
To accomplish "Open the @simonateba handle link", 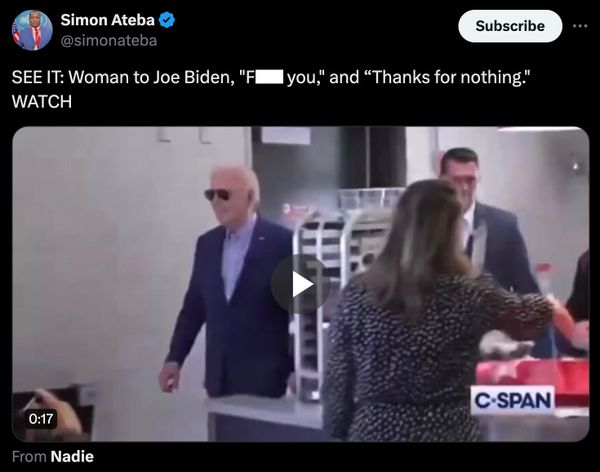I will (109, 41).
